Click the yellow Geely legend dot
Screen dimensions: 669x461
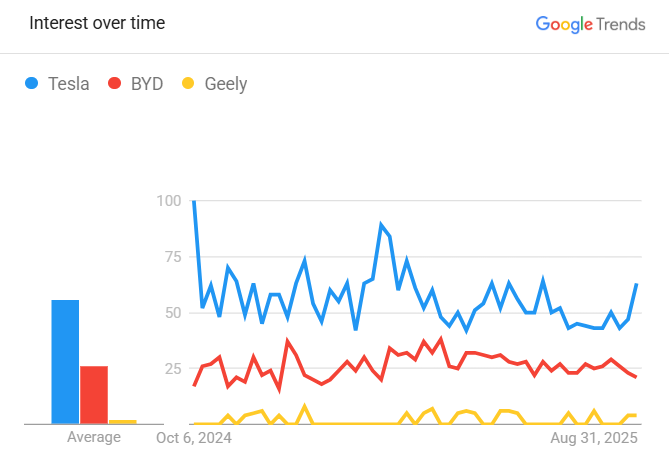[187, 84]
